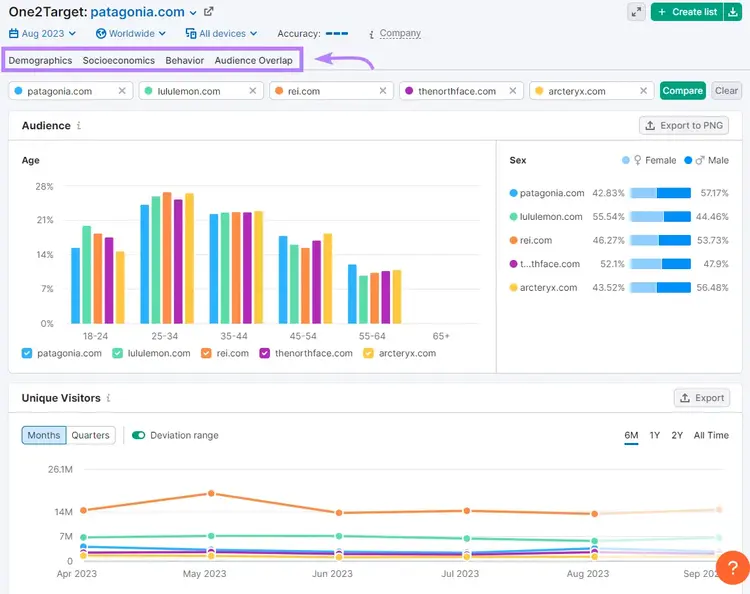The width and height of the screenshot is (750, 594).
Task: Click the orange help question mark bubble
Action: [x=733, y=568]
